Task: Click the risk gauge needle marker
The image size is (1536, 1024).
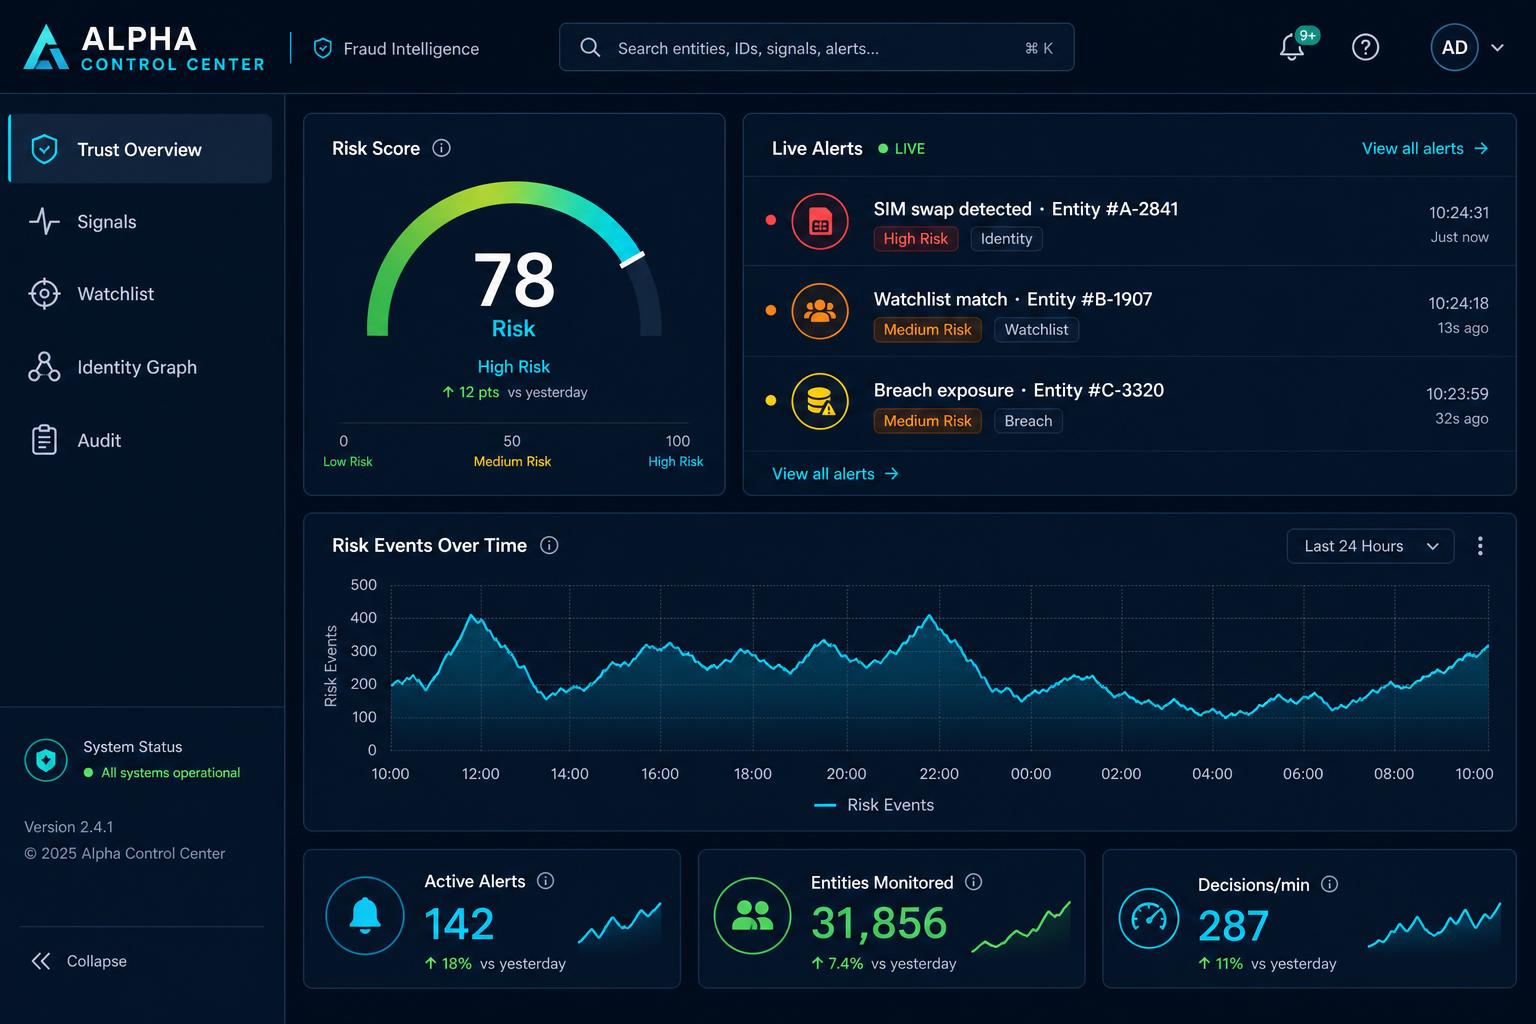Action: (x=632, y=259)
